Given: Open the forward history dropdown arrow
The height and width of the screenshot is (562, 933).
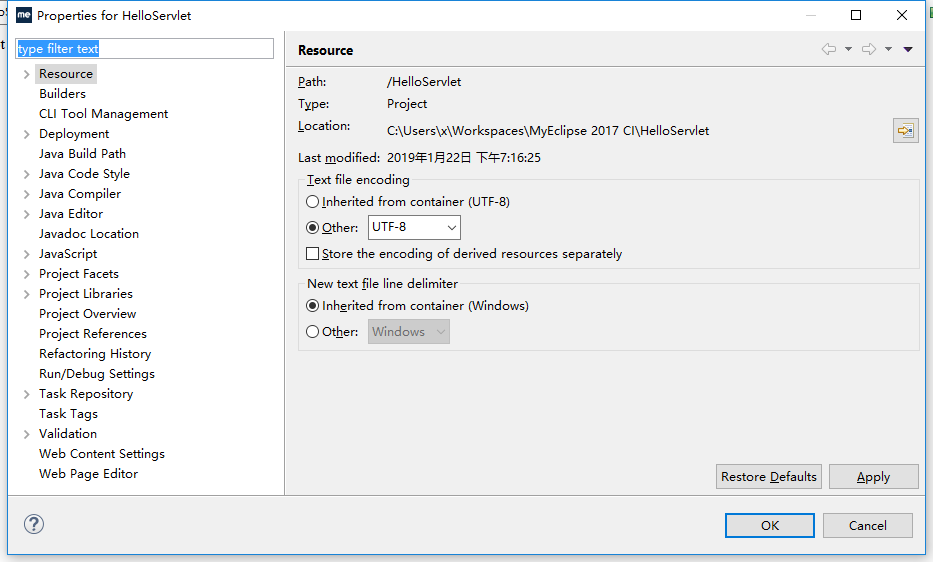Looking at the screenshot, I should tap(888, 49).
